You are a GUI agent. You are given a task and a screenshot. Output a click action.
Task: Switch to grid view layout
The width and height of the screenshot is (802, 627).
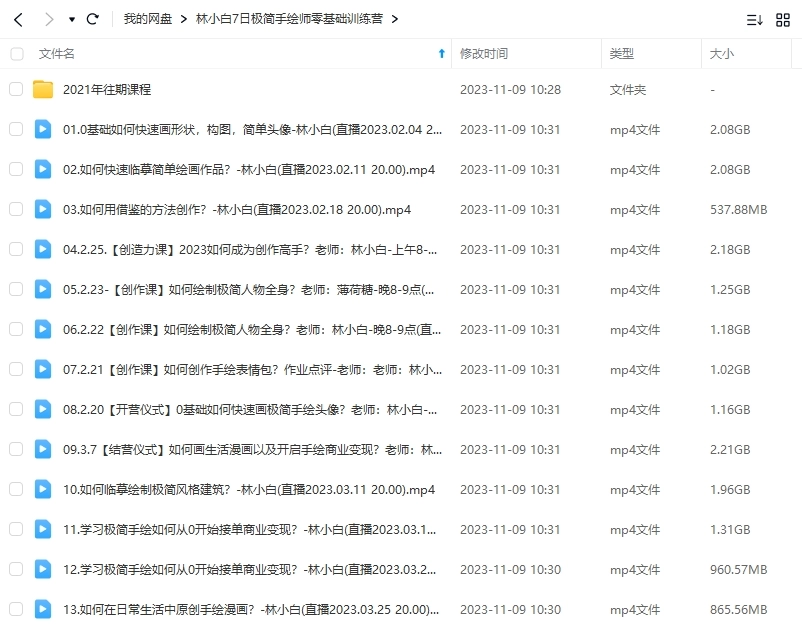coord(783,19)
